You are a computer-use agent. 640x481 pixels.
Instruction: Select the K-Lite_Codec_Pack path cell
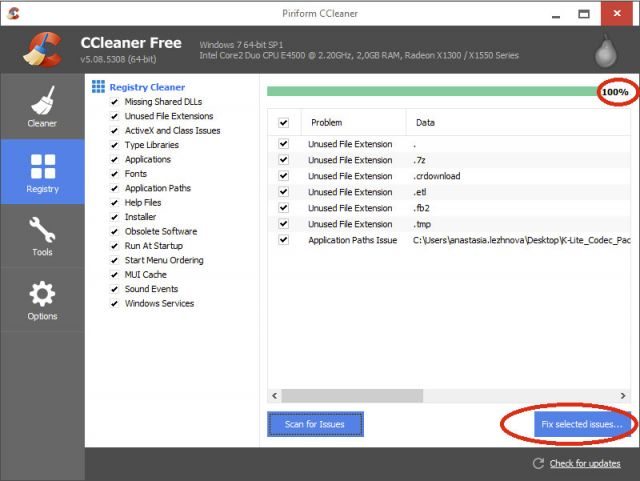[522, 240]
